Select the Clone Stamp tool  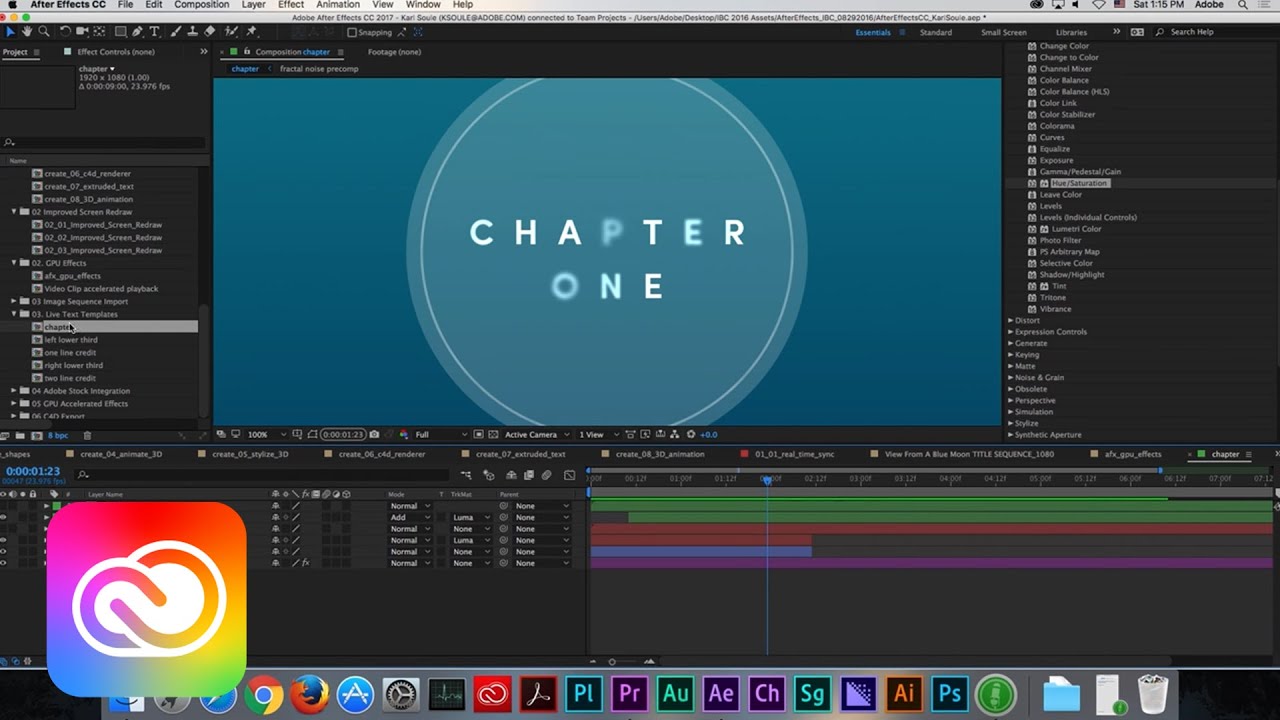pyautogui.click(x=192, y=32)
